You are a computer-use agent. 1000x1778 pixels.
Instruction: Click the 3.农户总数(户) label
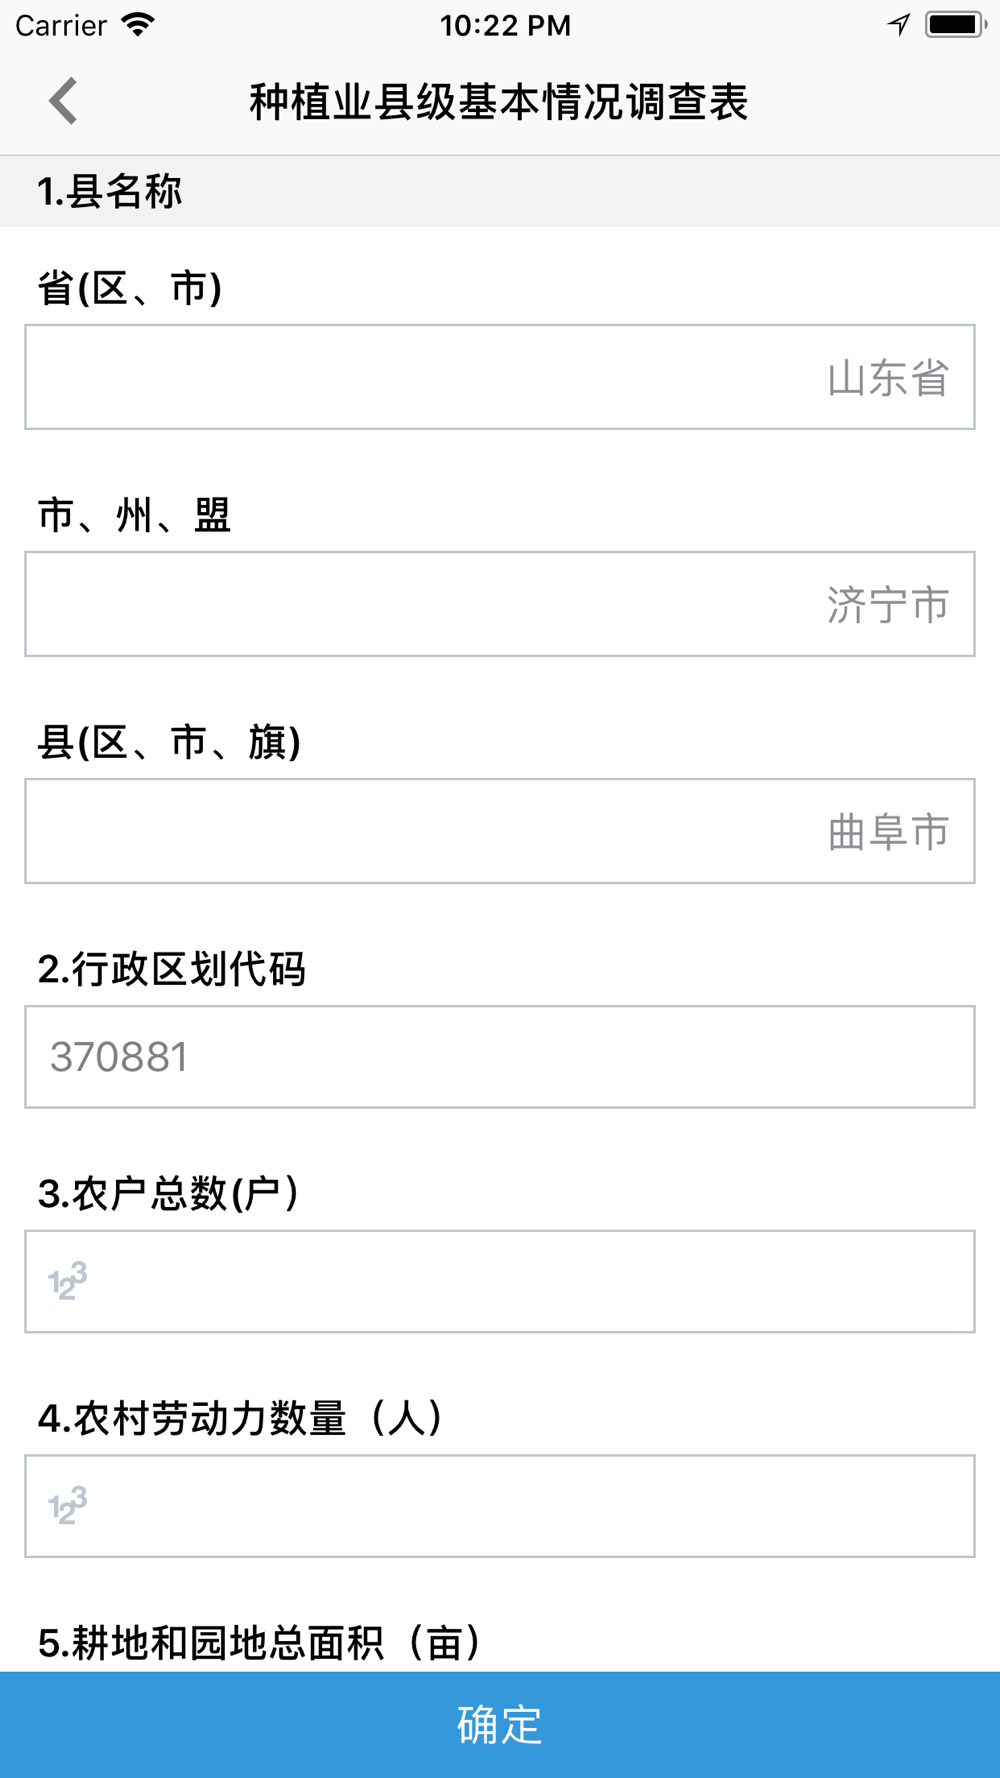[x=169, y=1193]
